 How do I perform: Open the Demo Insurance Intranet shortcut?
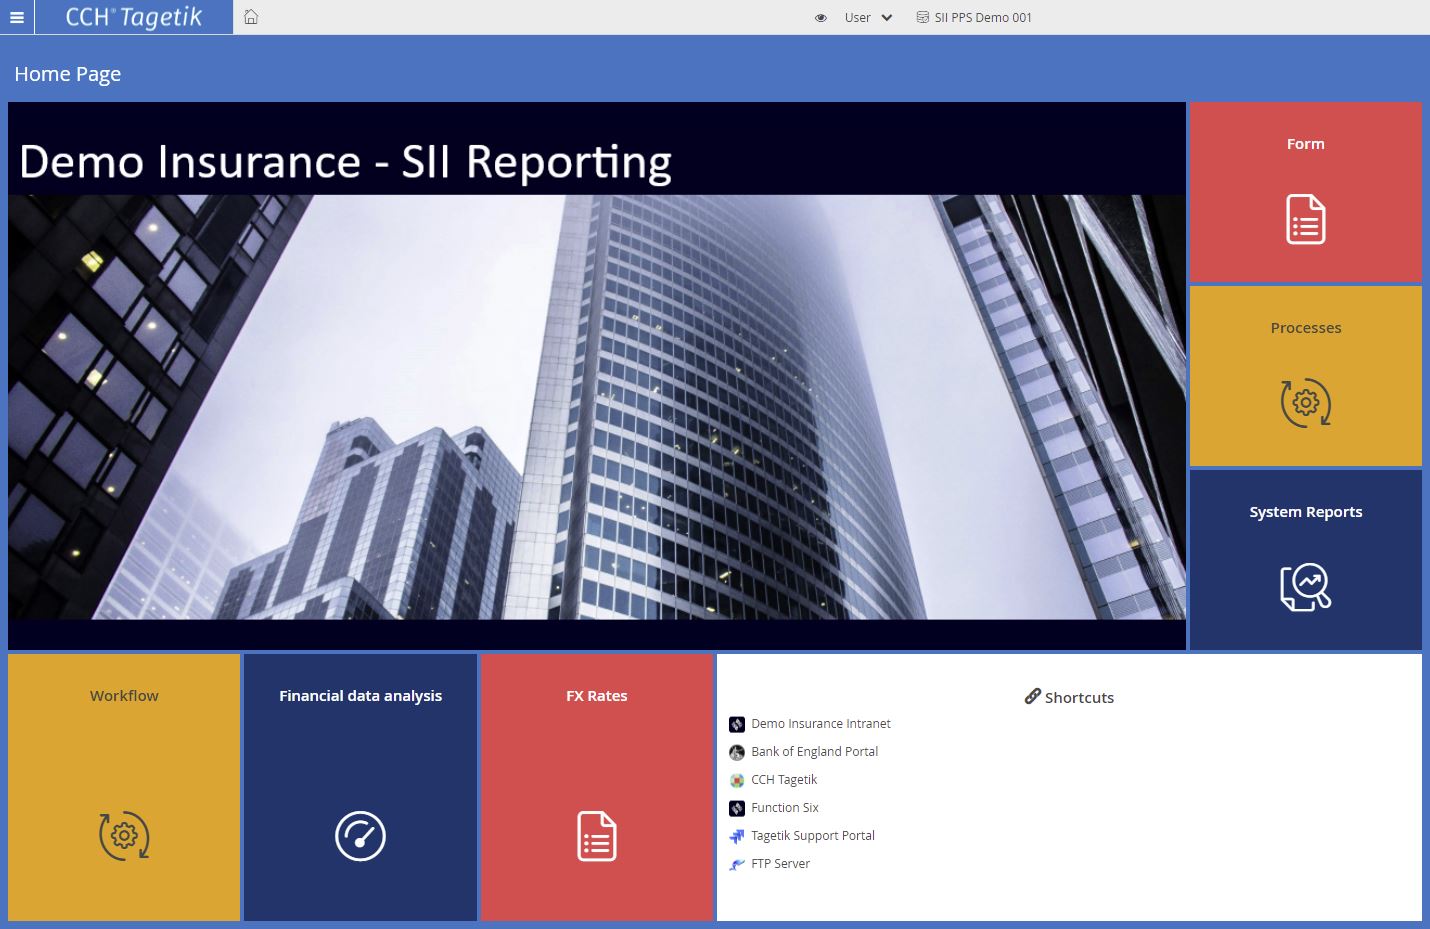click(820, 724)
